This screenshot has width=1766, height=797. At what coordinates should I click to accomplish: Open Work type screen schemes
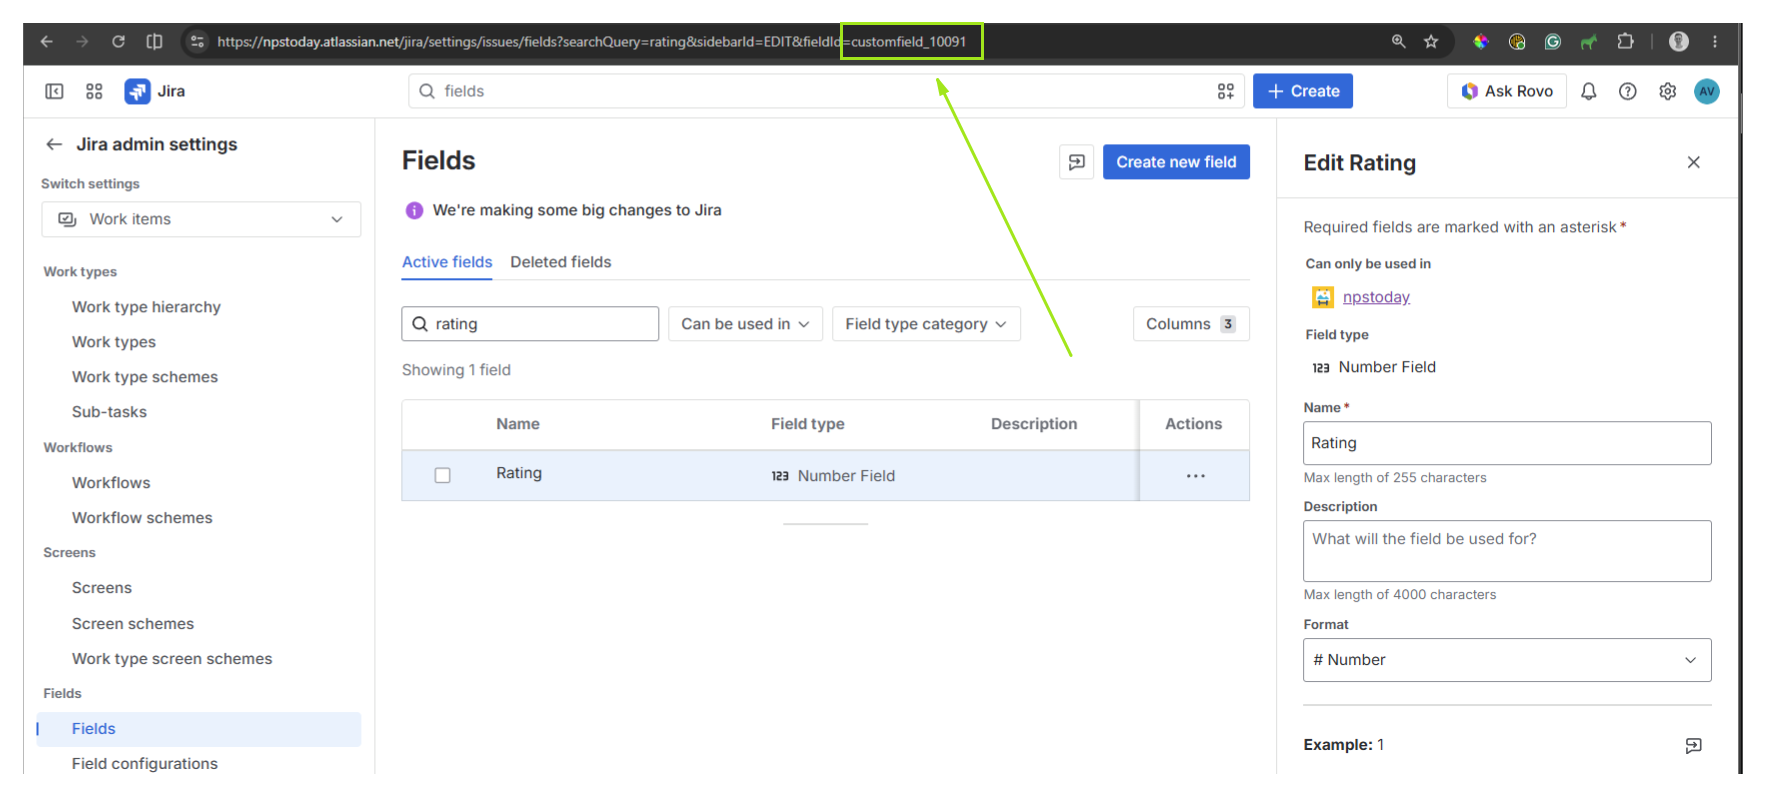(172, 659)
